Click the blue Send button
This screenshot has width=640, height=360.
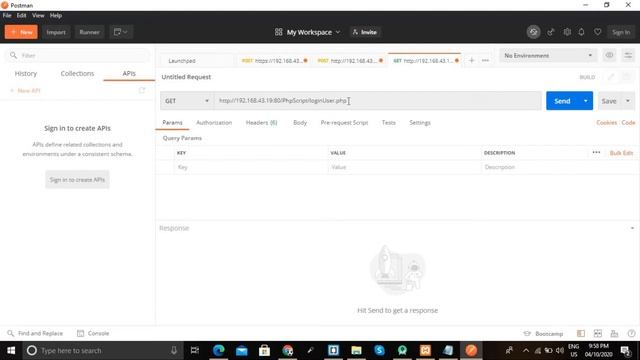562,101
